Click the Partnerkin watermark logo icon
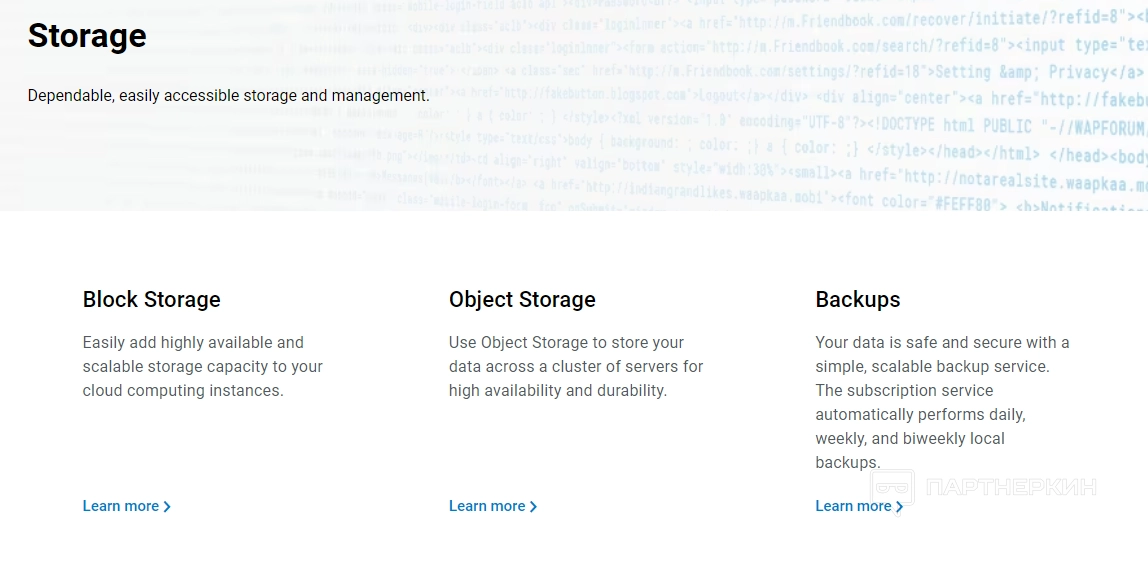This screenshot has height=569, width=1148. click(x=892, y=487)
